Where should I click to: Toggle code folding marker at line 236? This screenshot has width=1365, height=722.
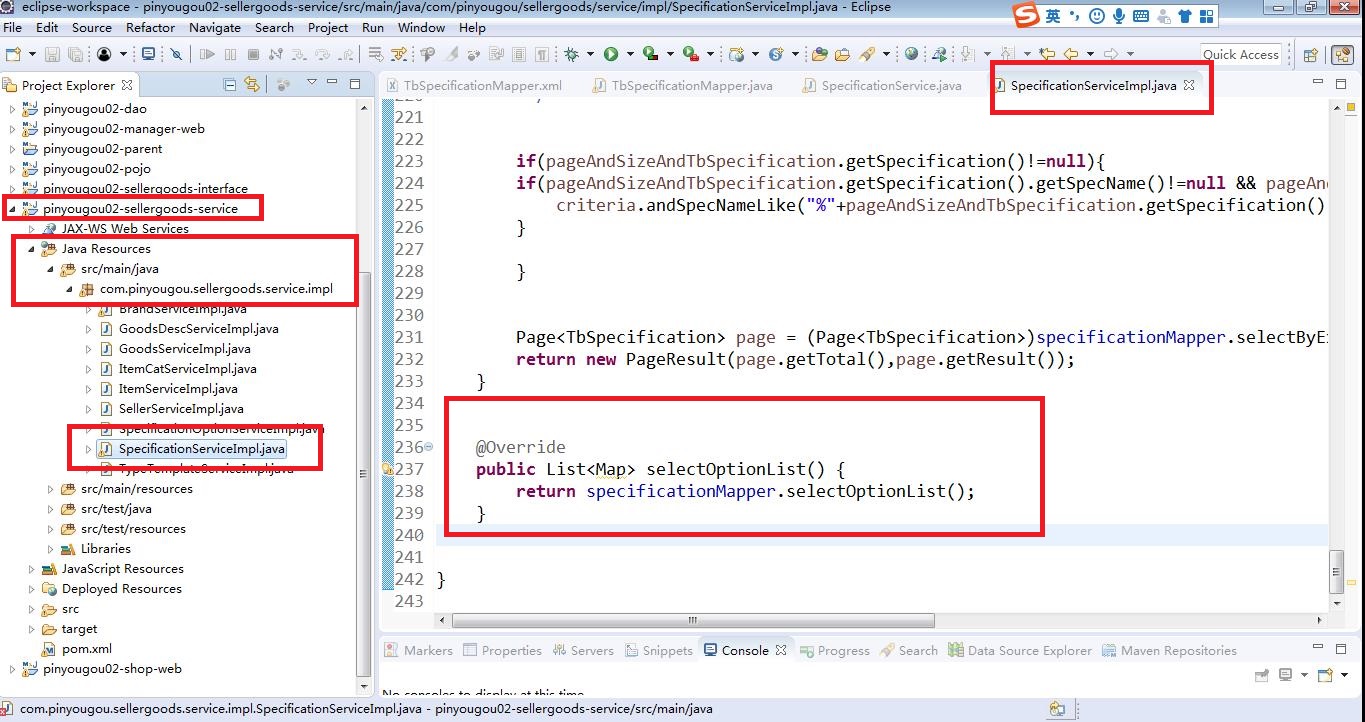pyautogui.click(x=429, y=447)
